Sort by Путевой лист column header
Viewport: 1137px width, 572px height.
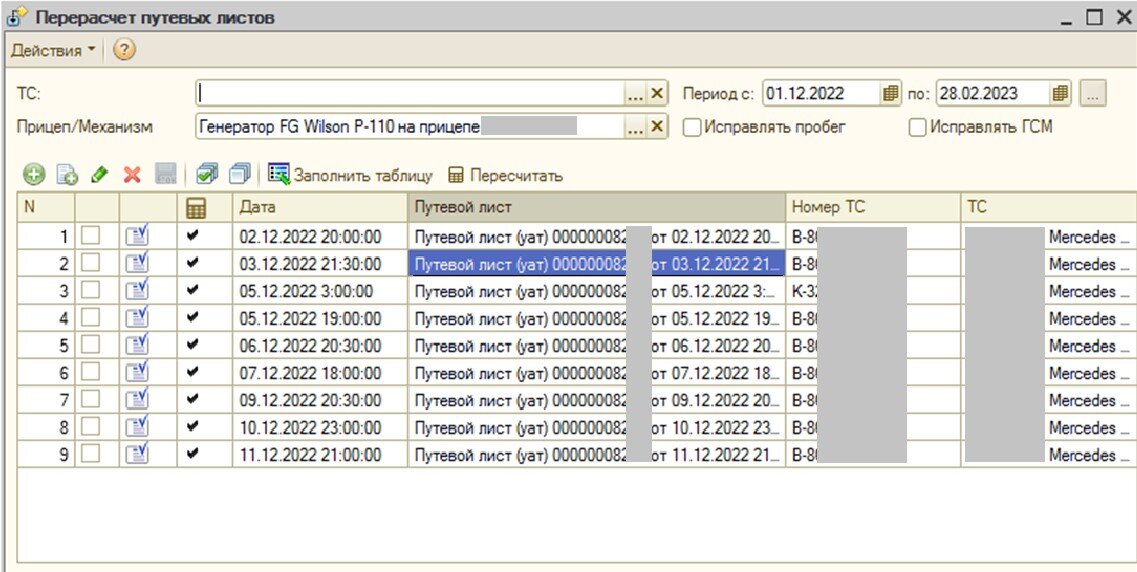pos(597,207)
